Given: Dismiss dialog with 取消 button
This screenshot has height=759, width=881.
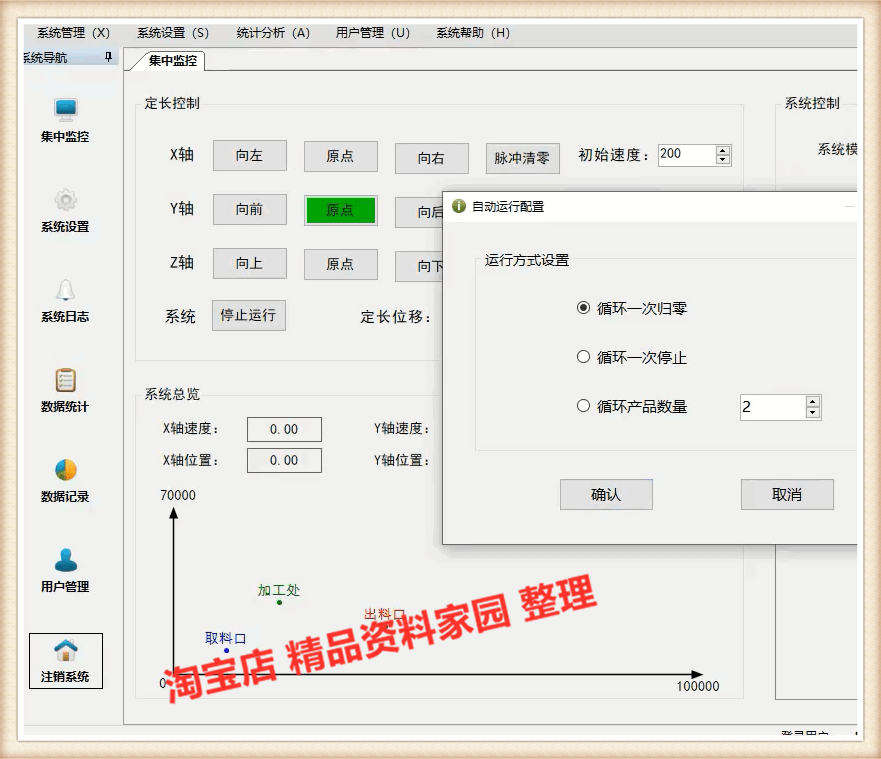Looking at the screenshot, I should pyautogui.click(x=787, y=494).
